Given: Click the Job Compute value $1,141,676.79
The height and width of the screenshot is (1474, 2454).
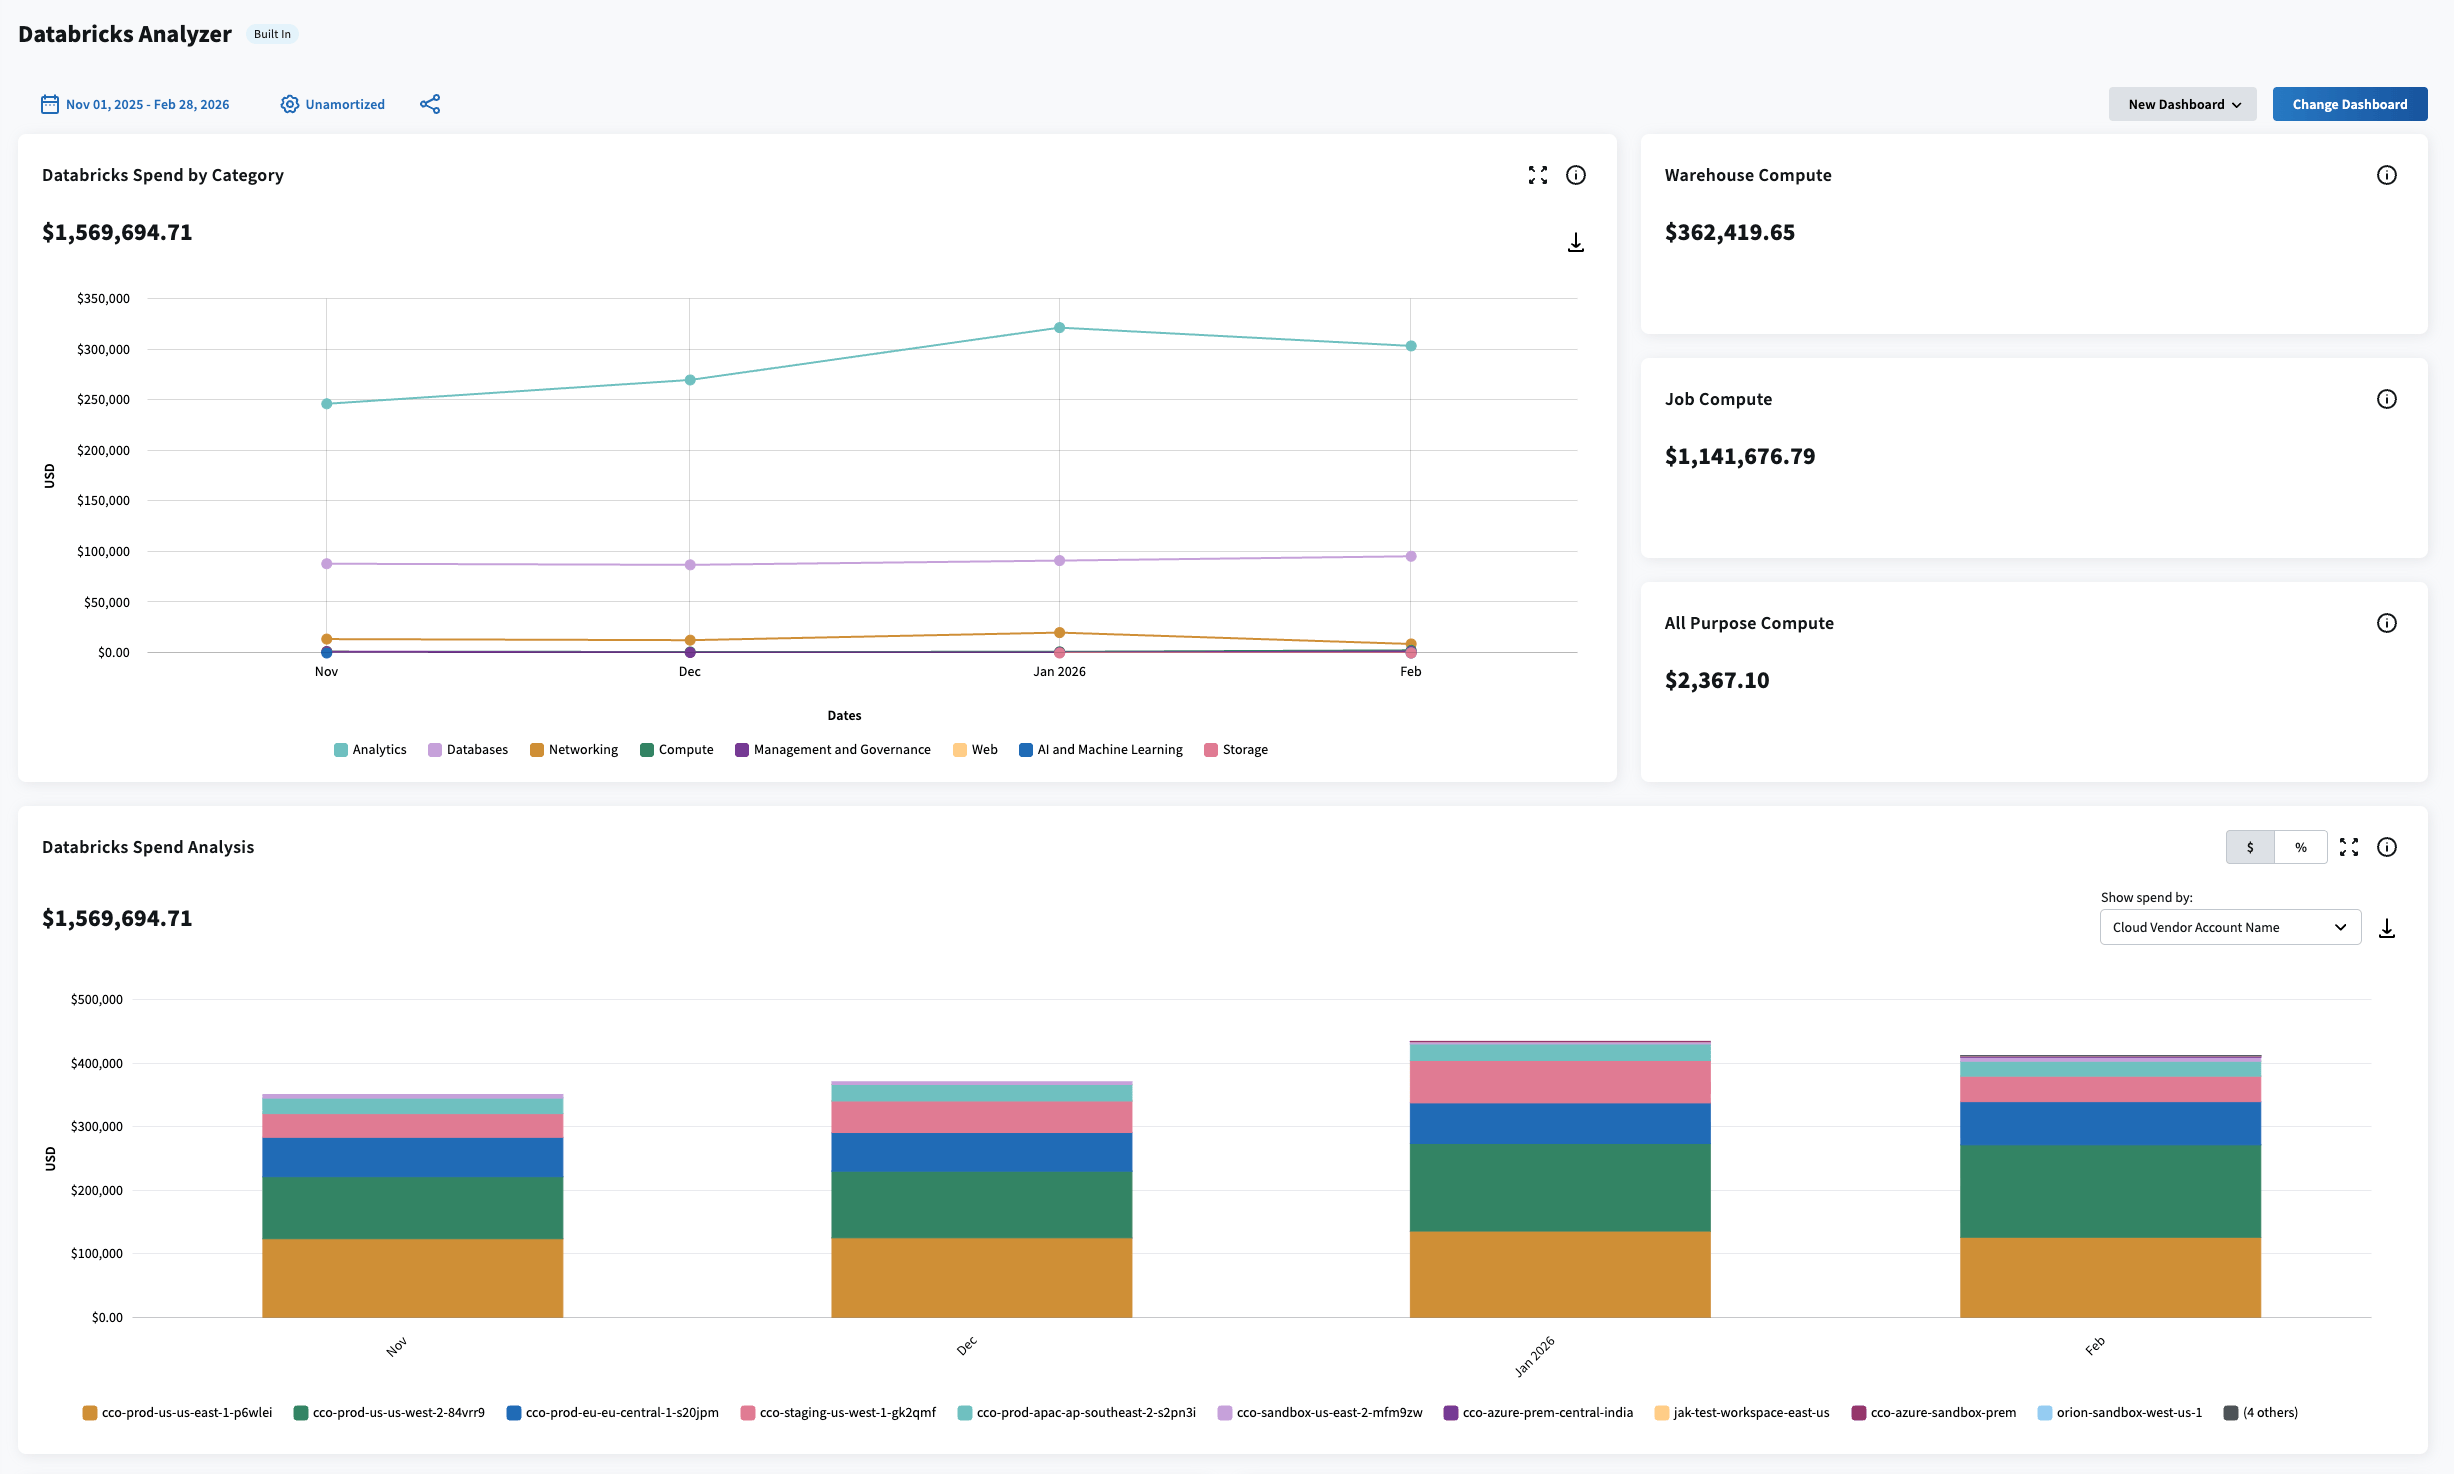Looking at the screenshot, I should 1740,456.
